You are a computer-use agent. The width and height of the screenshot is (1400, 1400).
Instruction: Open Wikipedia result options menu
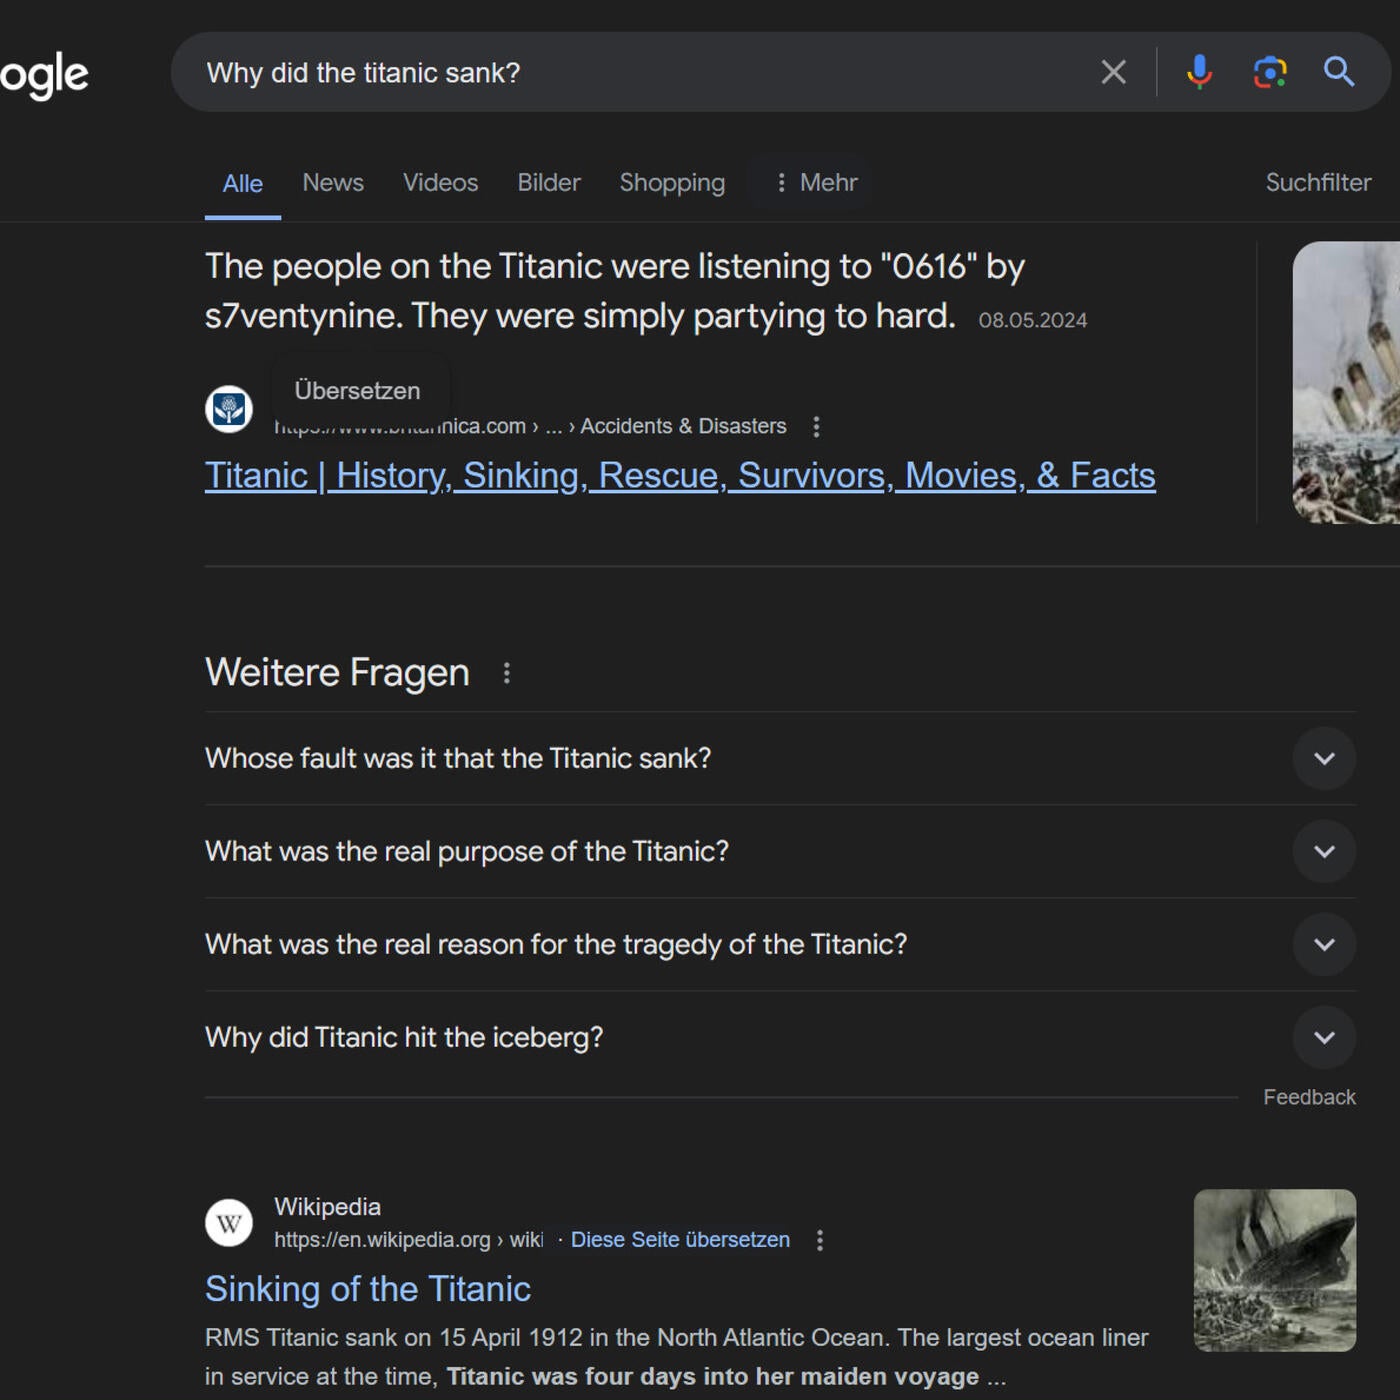(820, 1240)
